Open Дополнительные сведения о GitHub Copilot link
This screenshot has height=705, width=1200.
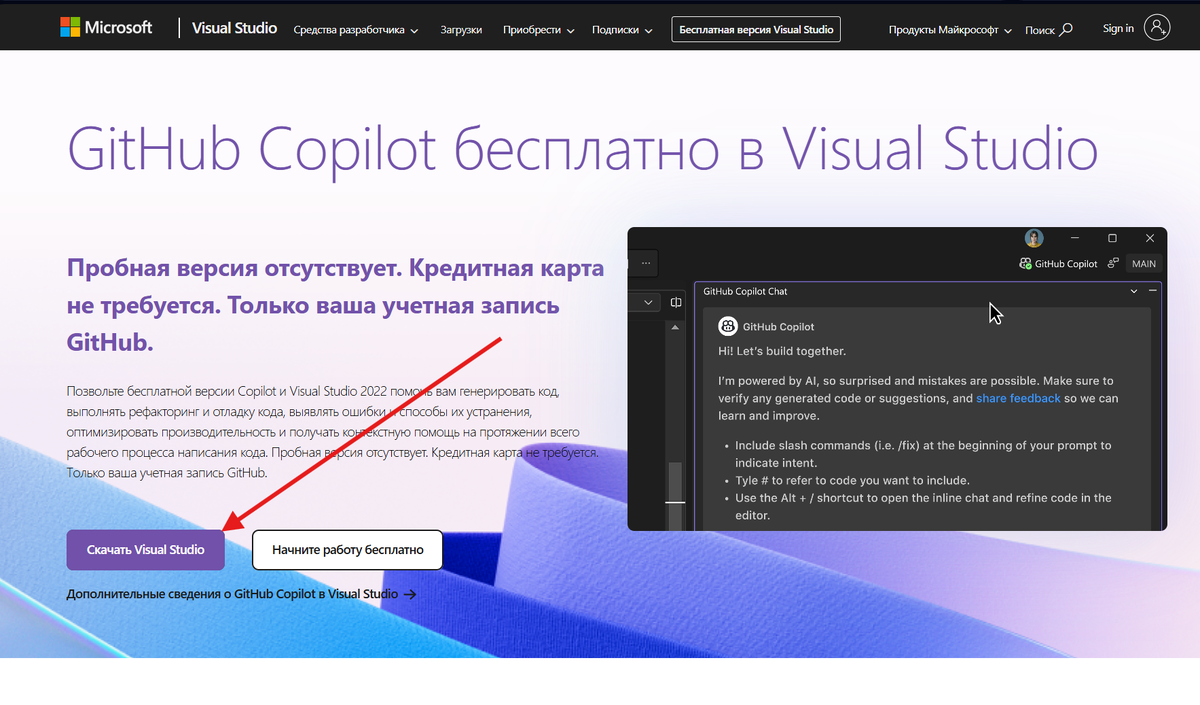241,594
